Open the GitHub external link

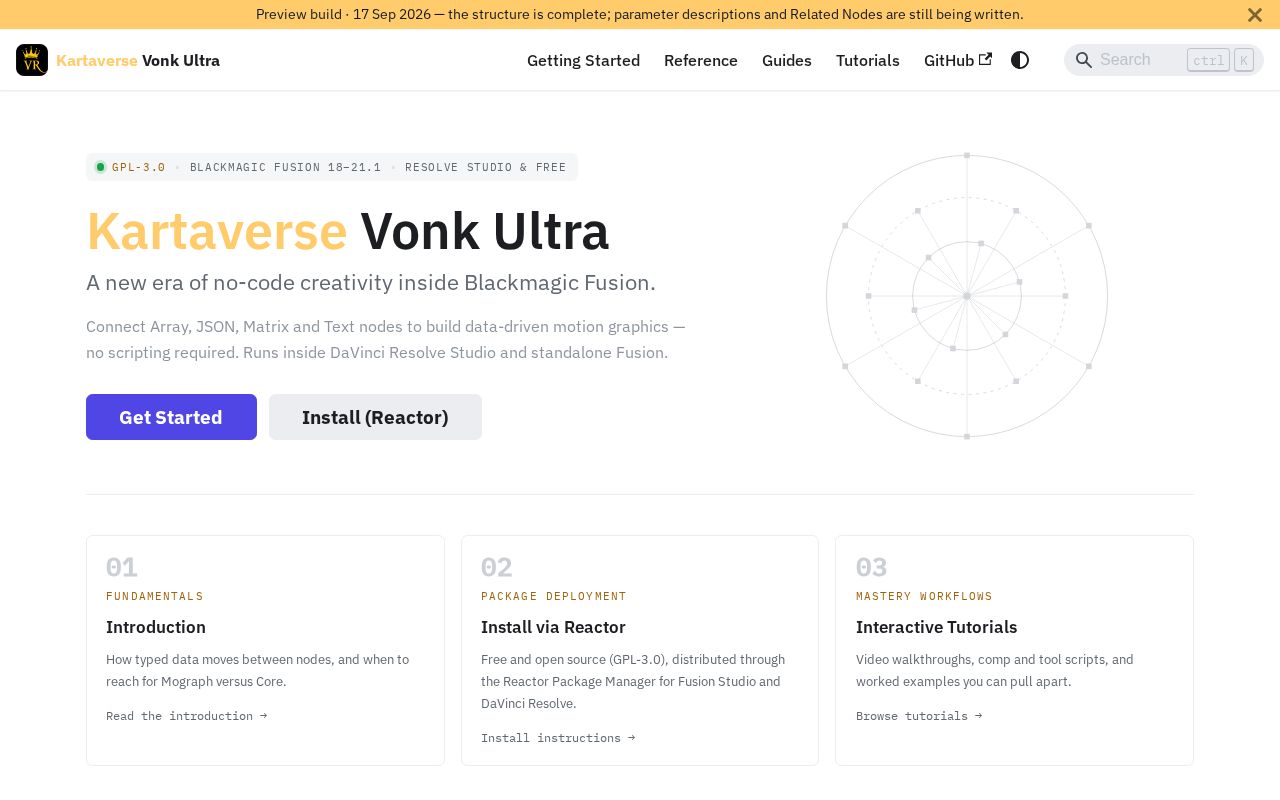coord(958,60)
